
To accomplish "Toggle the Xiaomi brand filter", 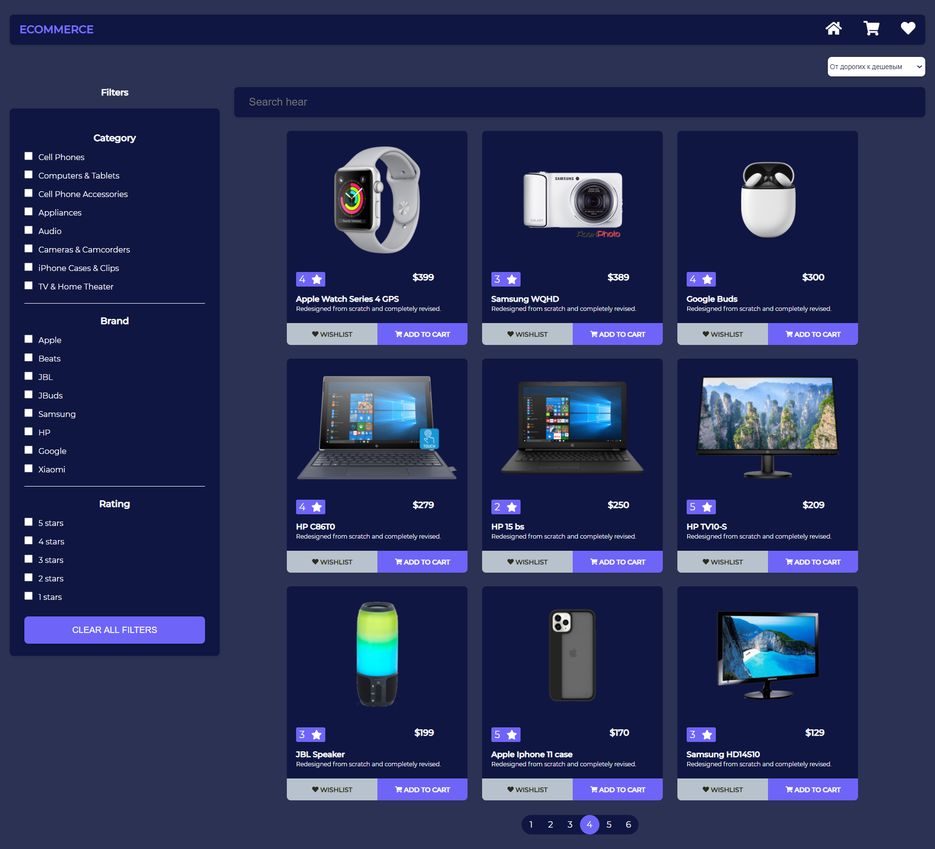I will [28, 469].
